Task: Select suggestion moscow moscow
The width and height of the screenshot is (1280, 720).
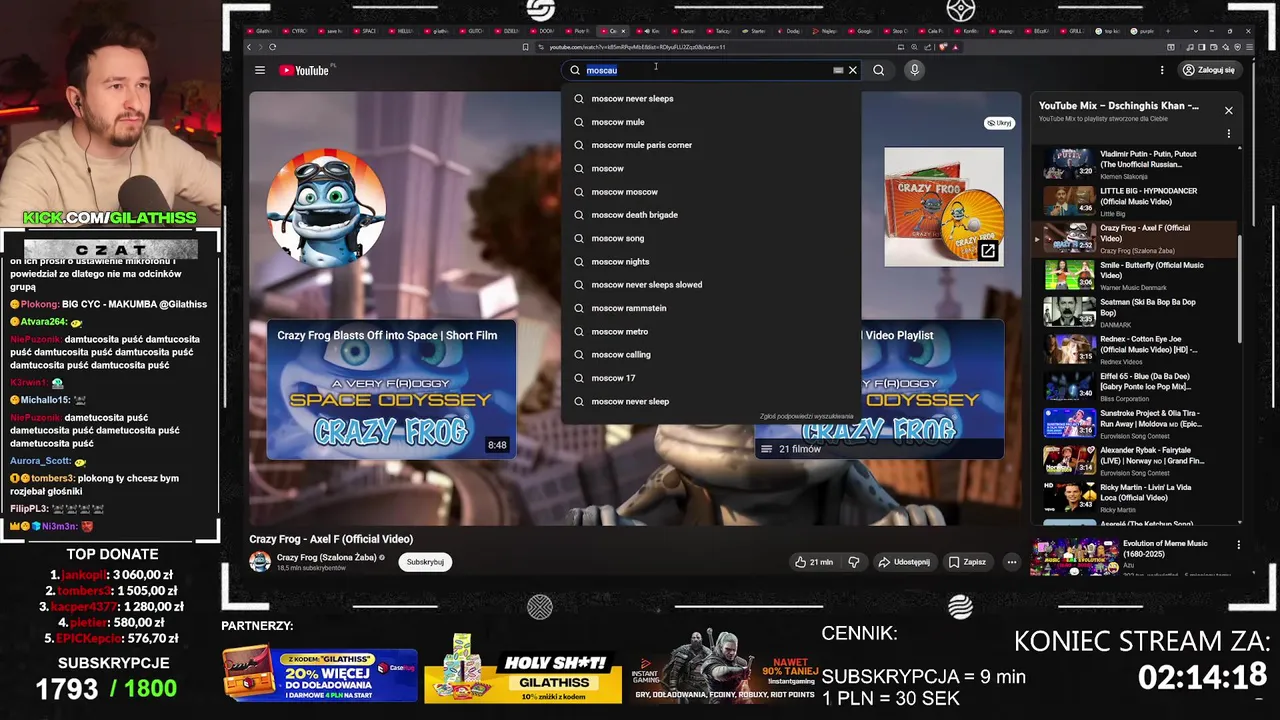Action: (x=711, y=192)
